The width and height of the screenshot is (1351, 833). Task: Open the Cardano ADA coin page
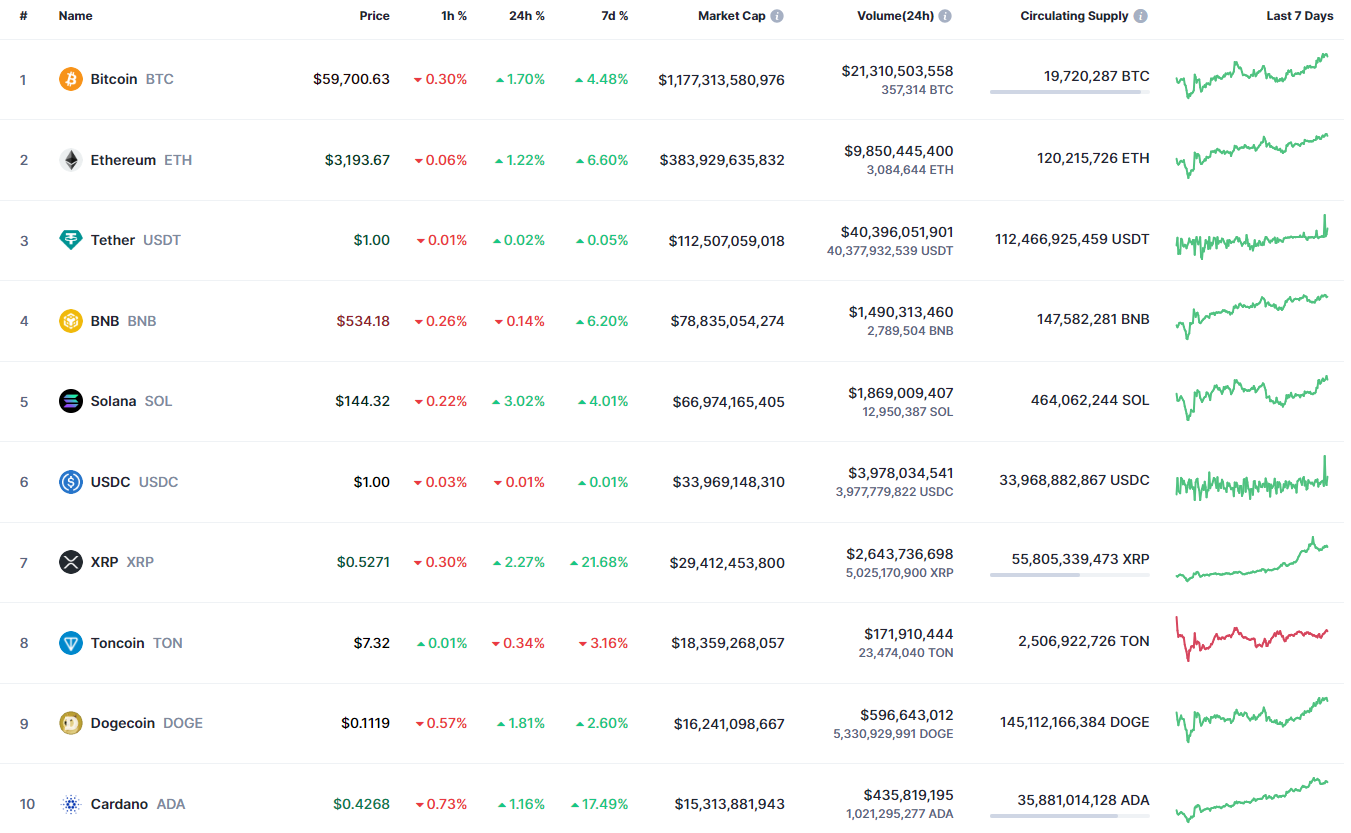point(119,804)
